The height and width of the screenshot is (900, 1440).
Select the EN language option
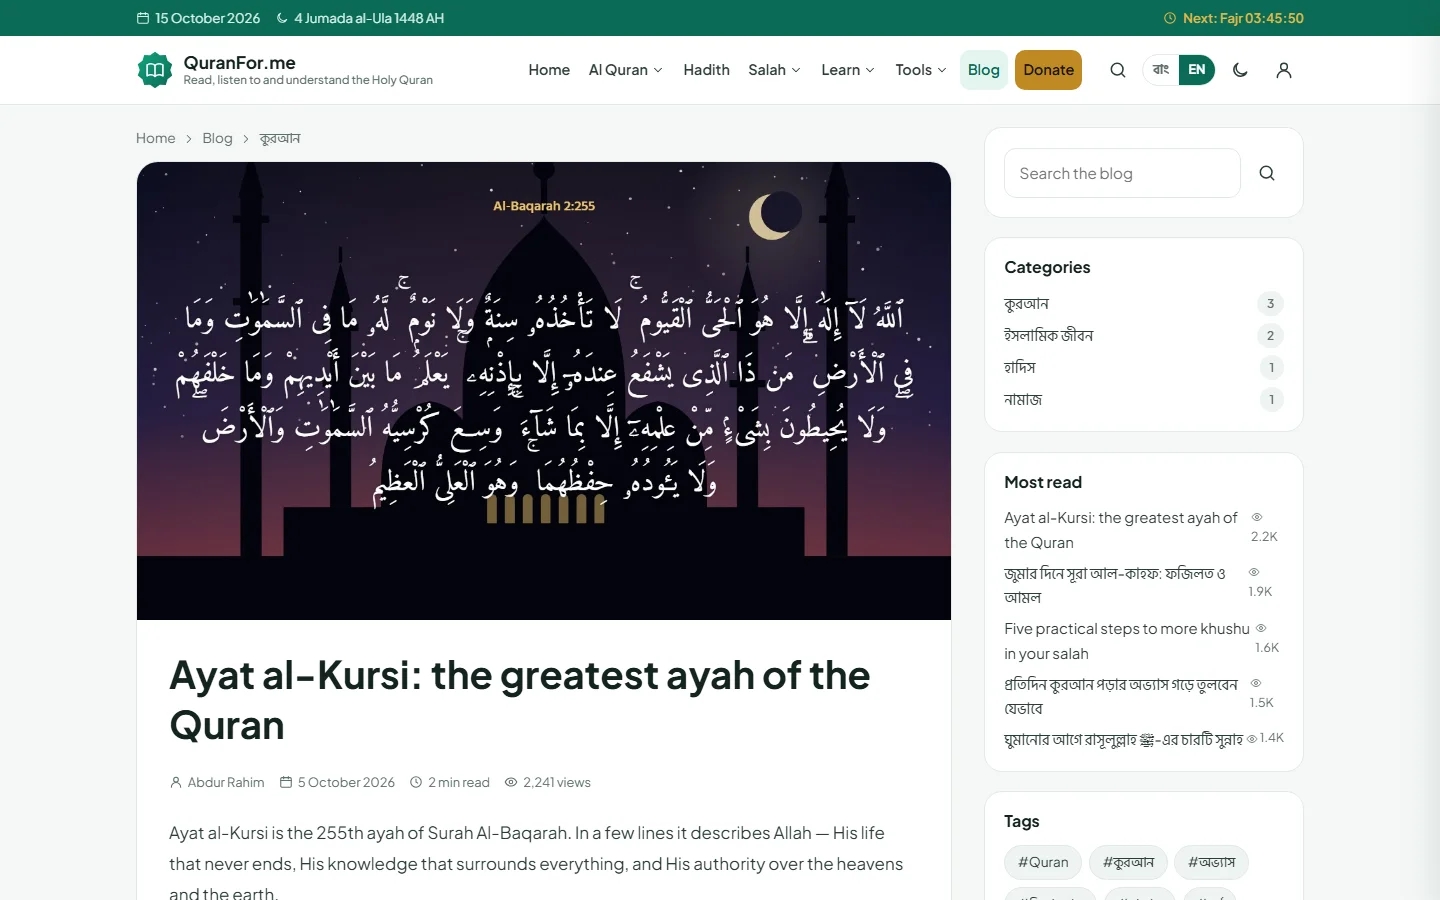[x=1196, y=70]
